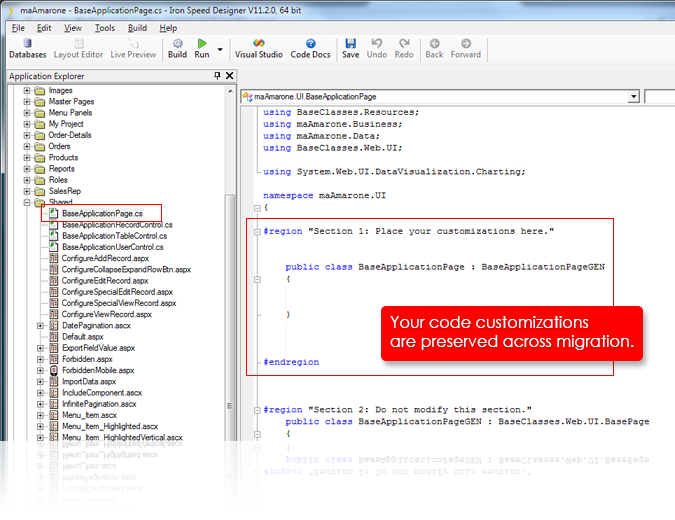Open the View menu

(73, 28)
